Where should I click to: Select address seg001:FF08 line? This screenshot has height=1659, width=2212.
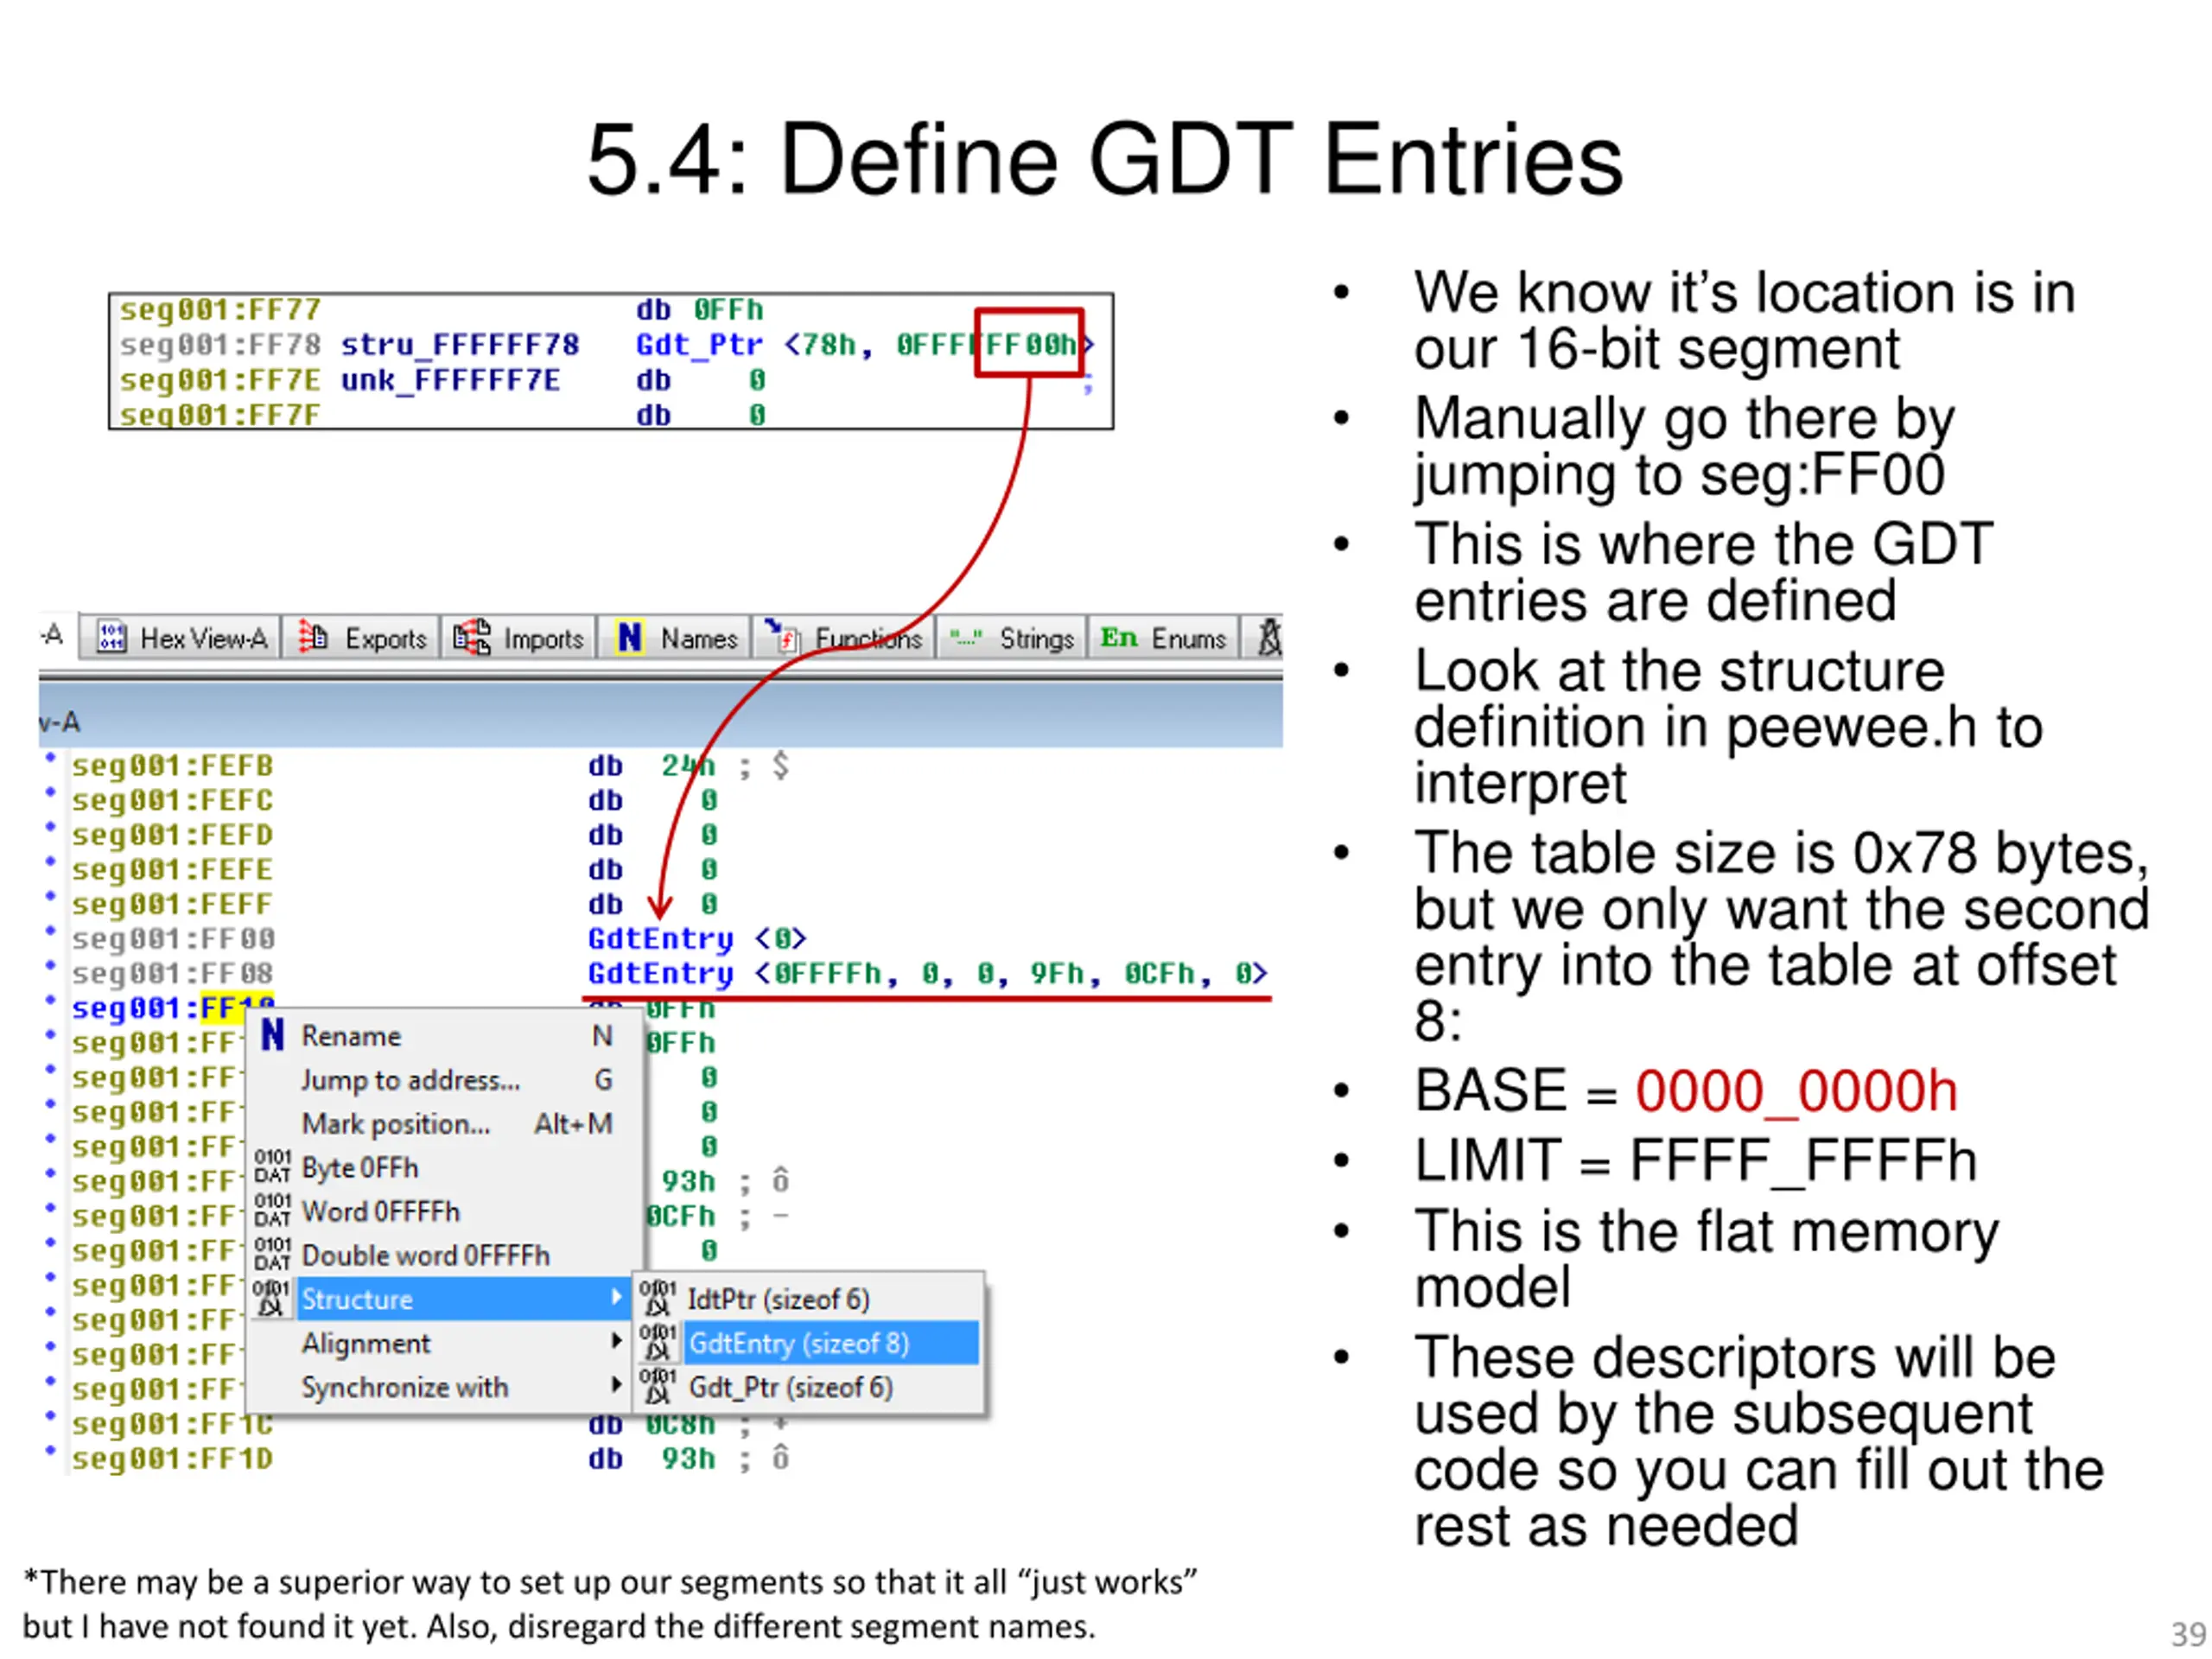[x=173, y=974]
